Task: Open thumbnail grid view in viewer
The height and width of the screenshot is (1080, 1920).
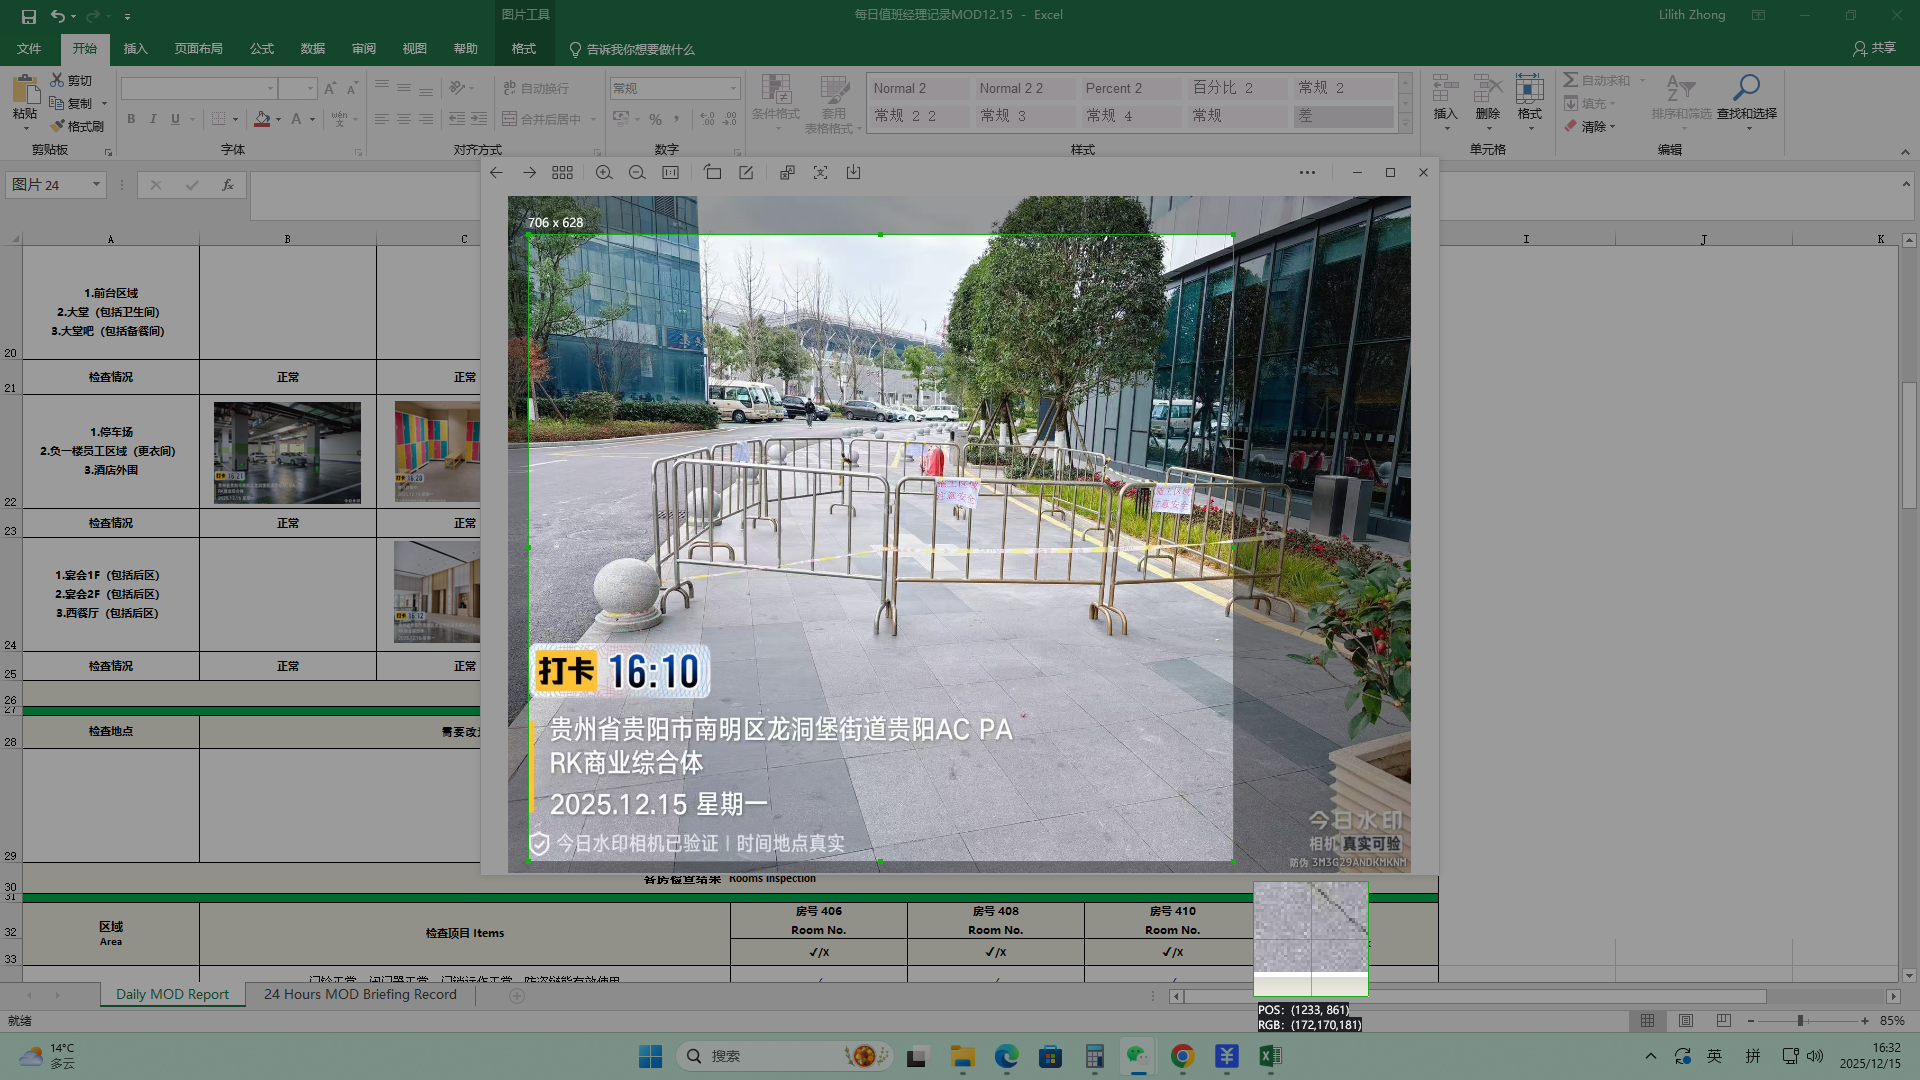Action: [x=562, y=173]
